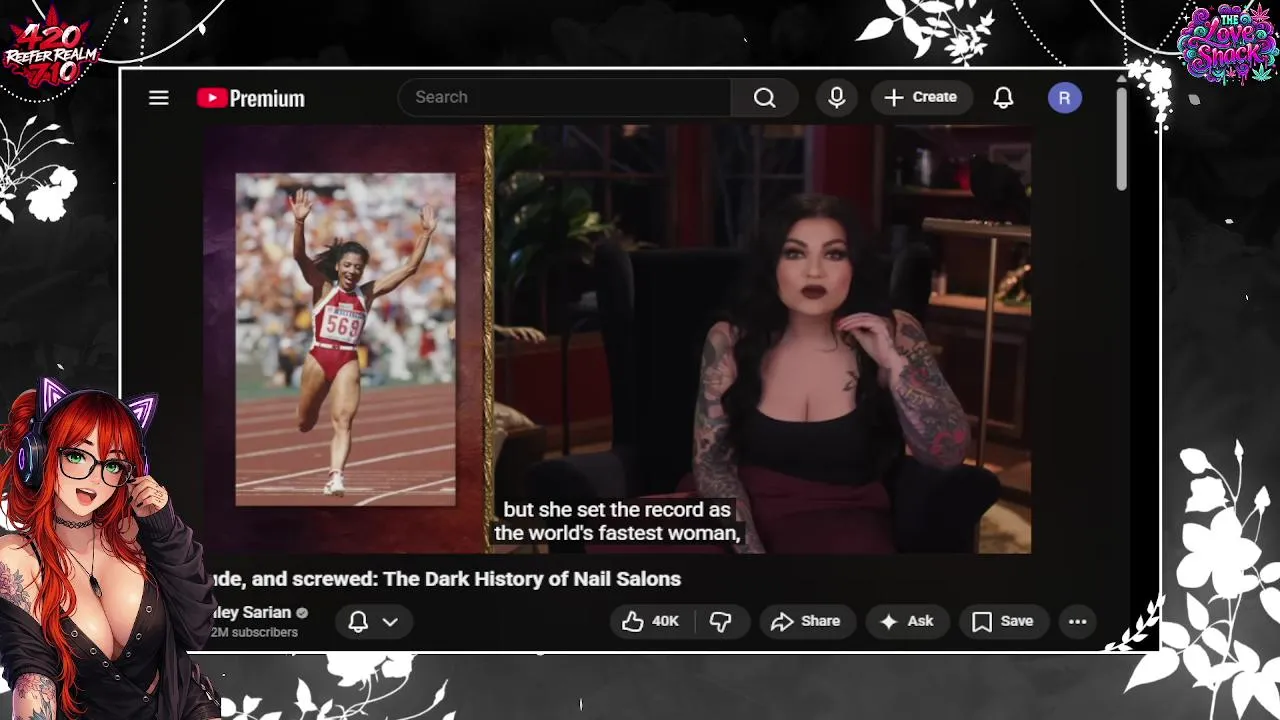
Task: Open the Create button menu
Action: click(x=921, y=97)
